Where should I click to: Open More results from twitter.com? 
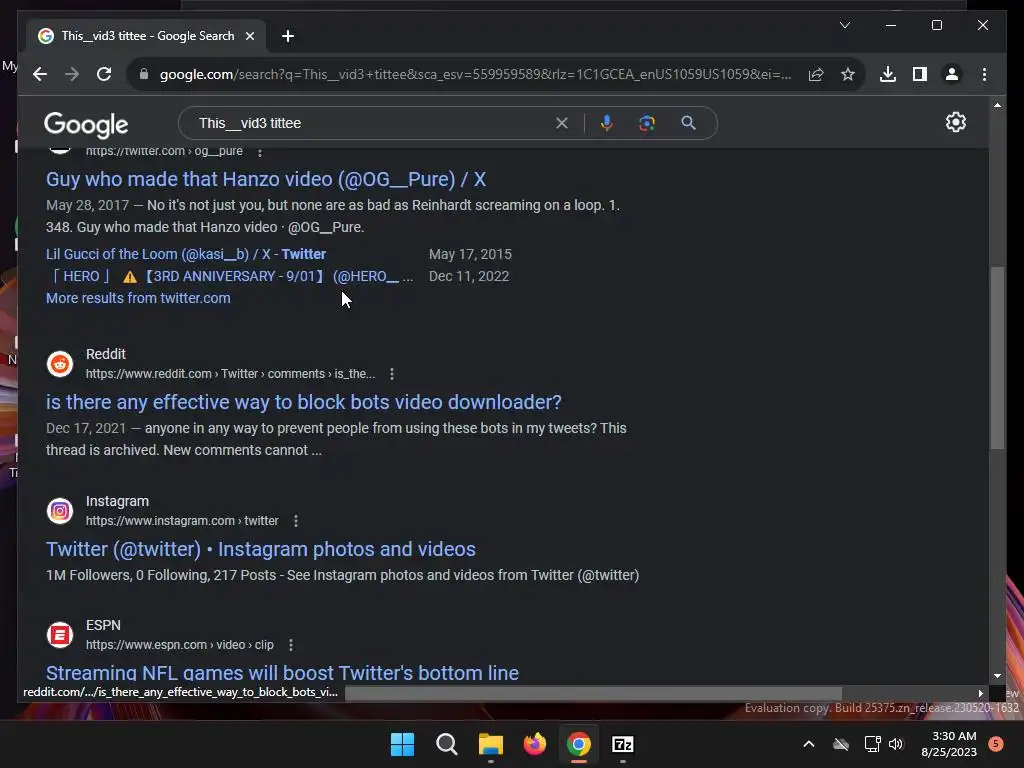138,298
